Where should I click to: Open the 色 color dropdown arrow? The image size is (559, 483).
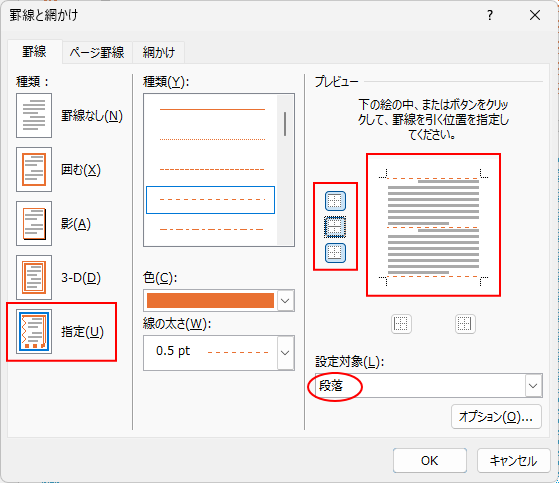pos(285,300)
